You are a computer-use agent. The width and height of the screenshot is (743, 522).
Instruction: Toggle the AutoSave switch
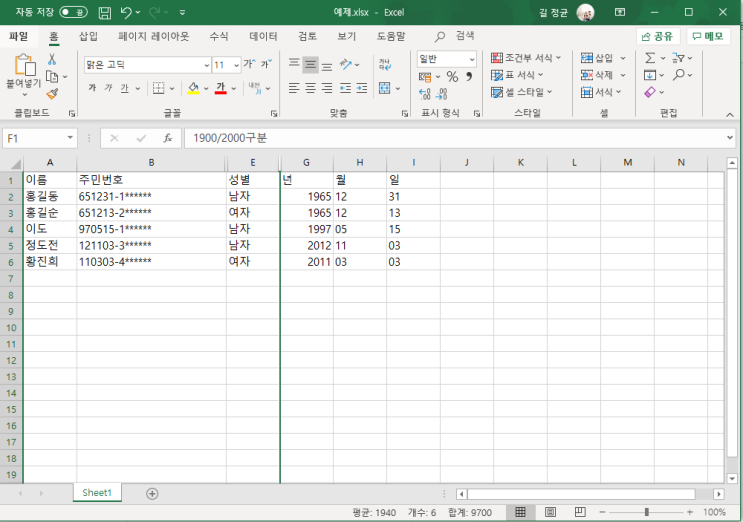point(73,12)
